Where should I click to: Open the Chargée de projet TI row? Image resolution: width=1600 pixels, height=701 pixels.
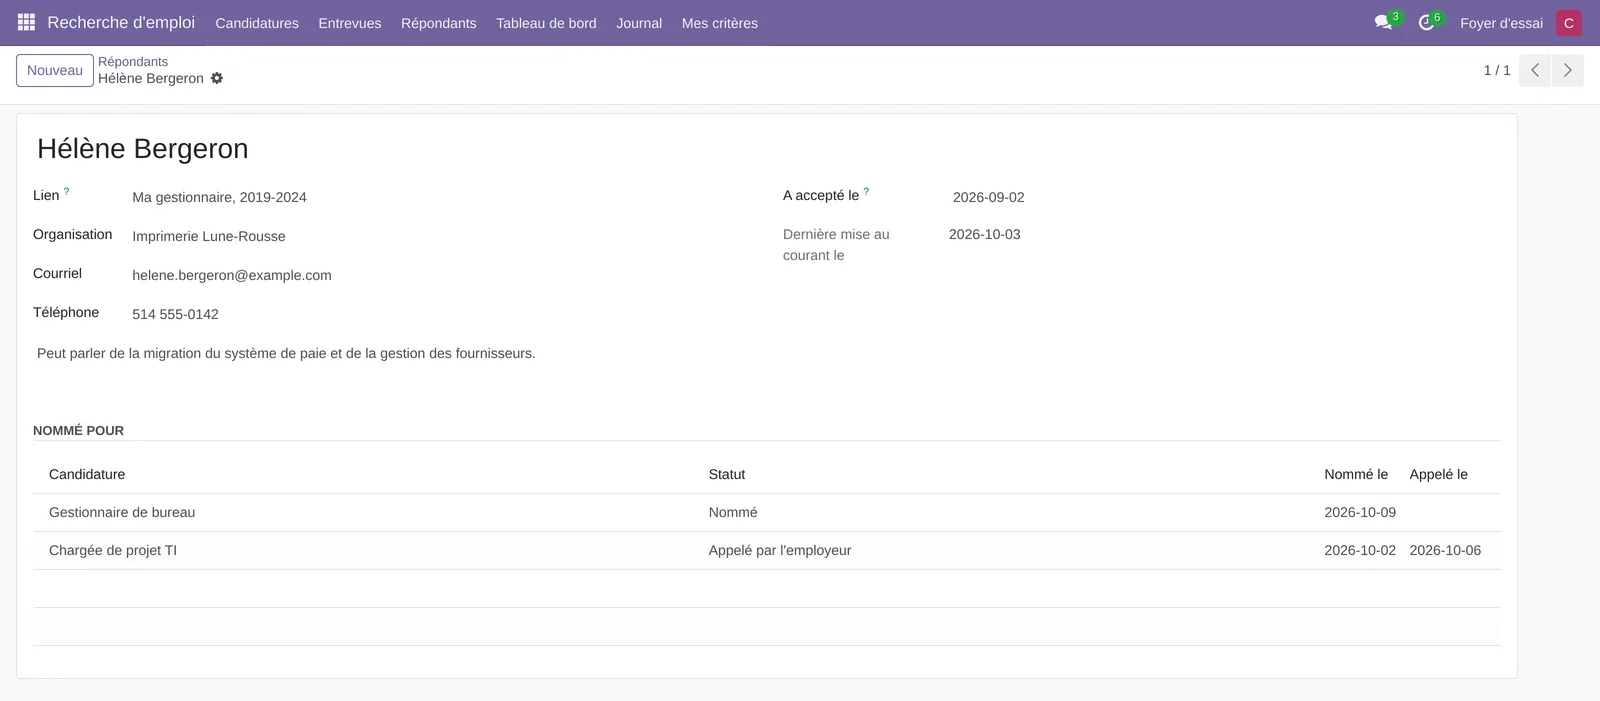point(767,550)
